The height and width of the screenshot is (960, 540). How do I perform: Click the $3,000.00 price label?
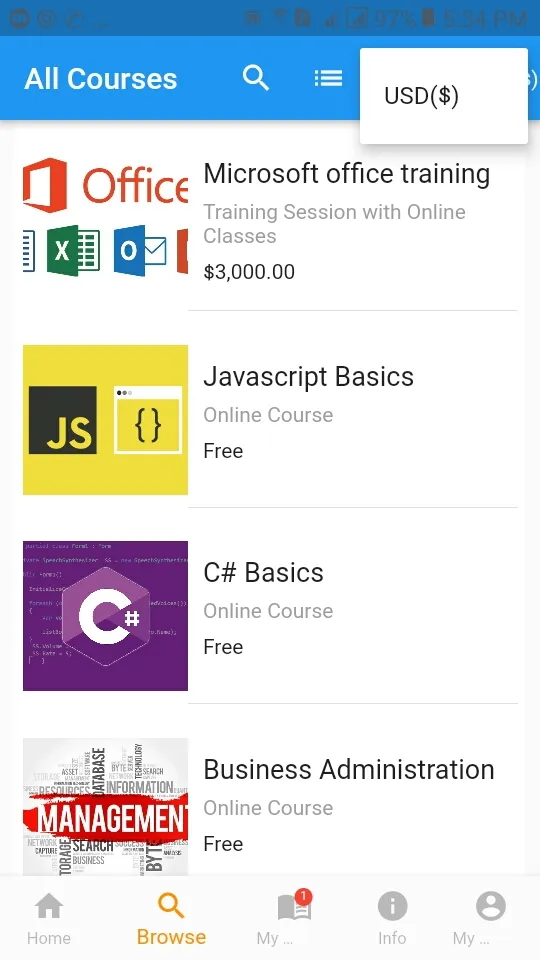coord(249,272)
